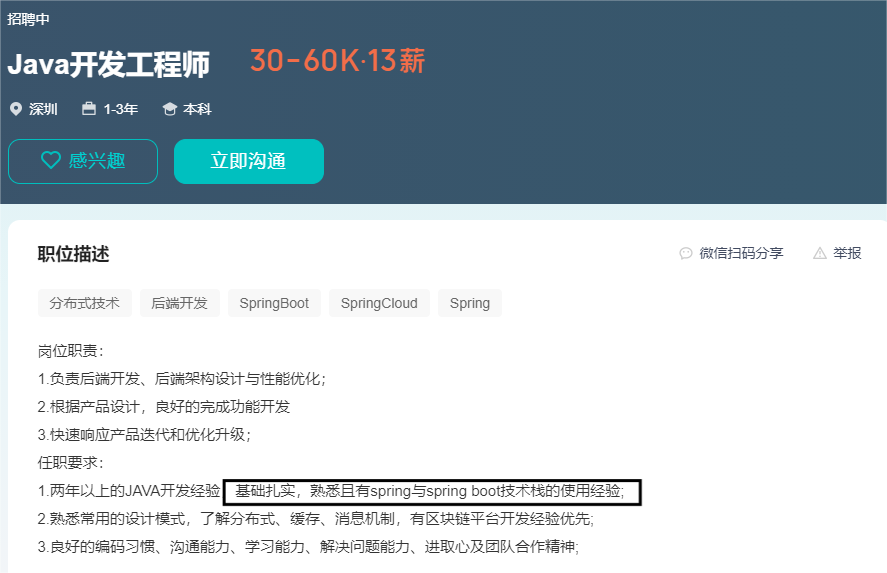Viewport: 887px width, 573px height.
Task: Select the Spring tag
Action: 470,303
